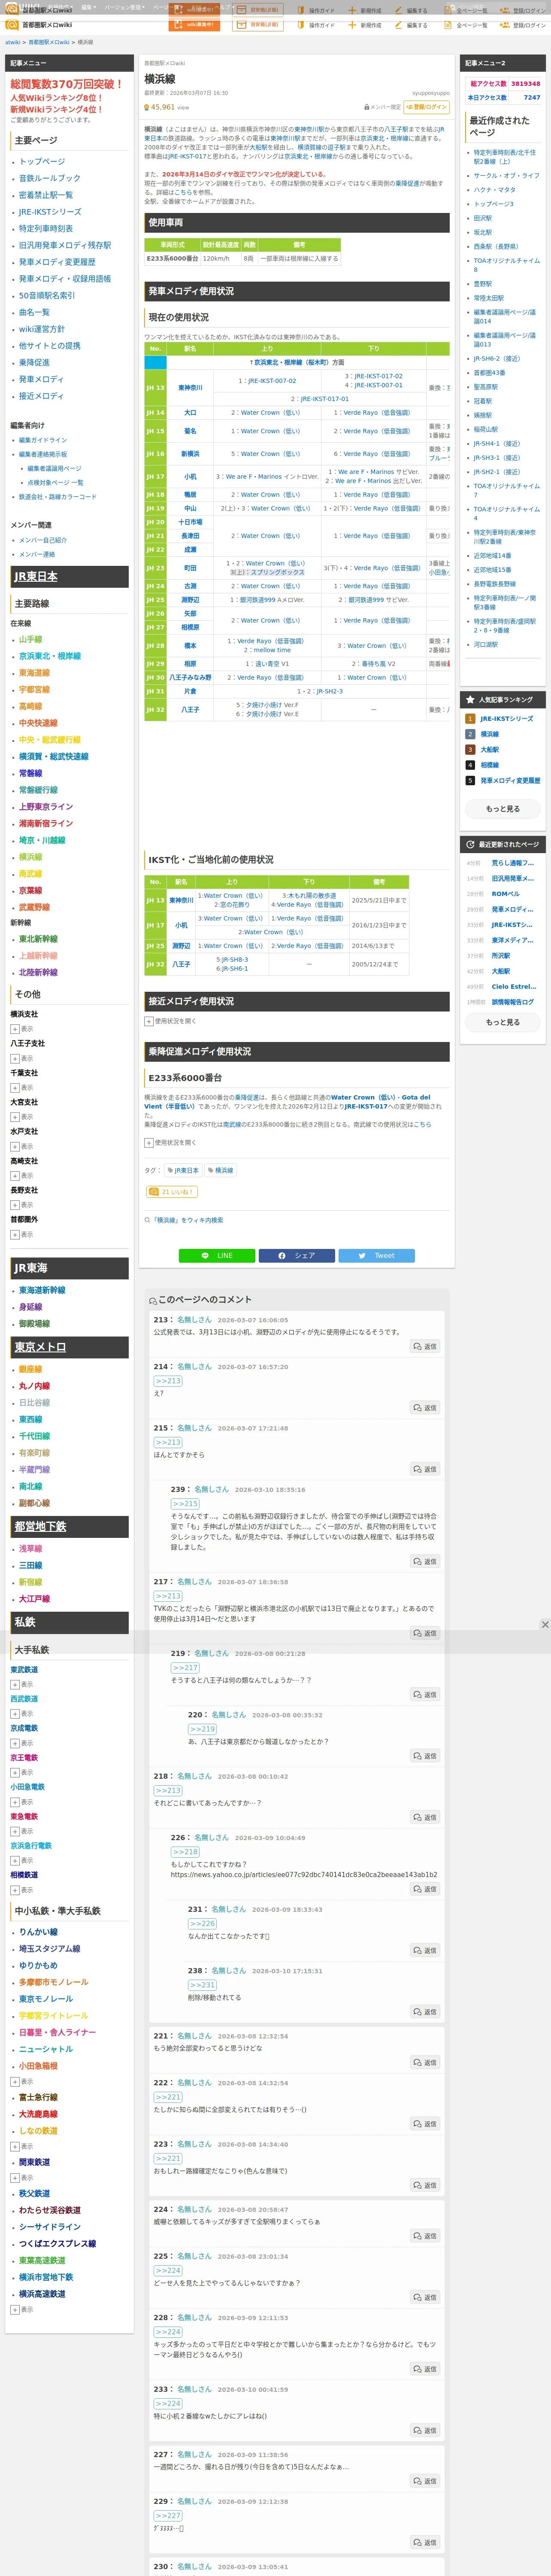
Task: Reply to comment 213 about 公式発表
Action: pyautogui.click(x=425, y=1346)
